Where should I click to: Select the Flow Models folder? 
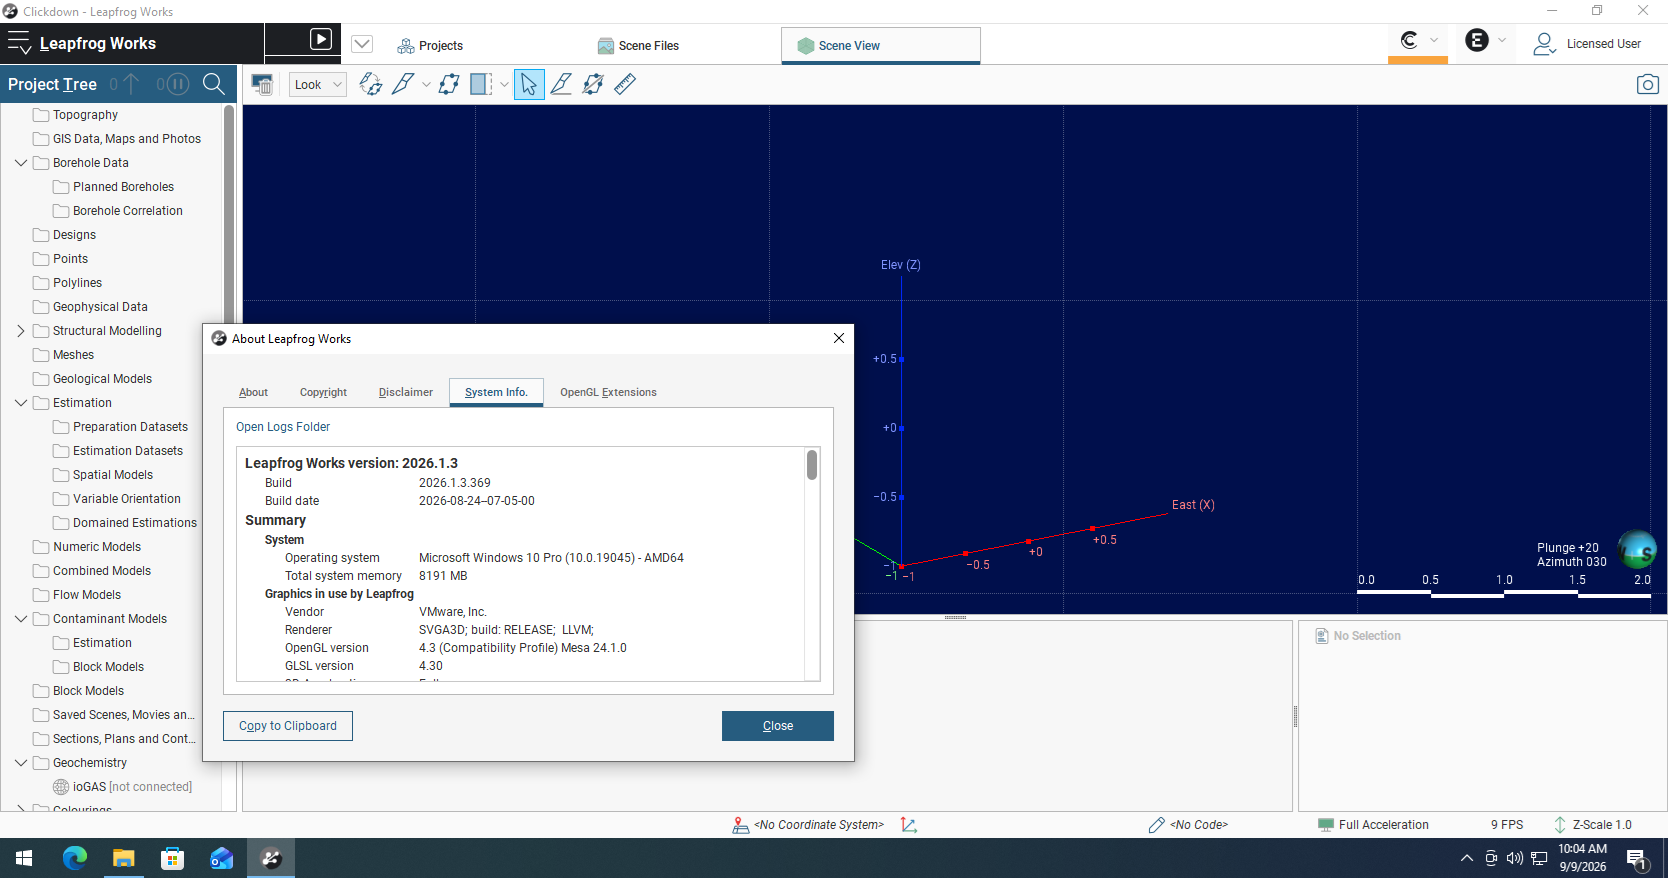click(87, 595)
